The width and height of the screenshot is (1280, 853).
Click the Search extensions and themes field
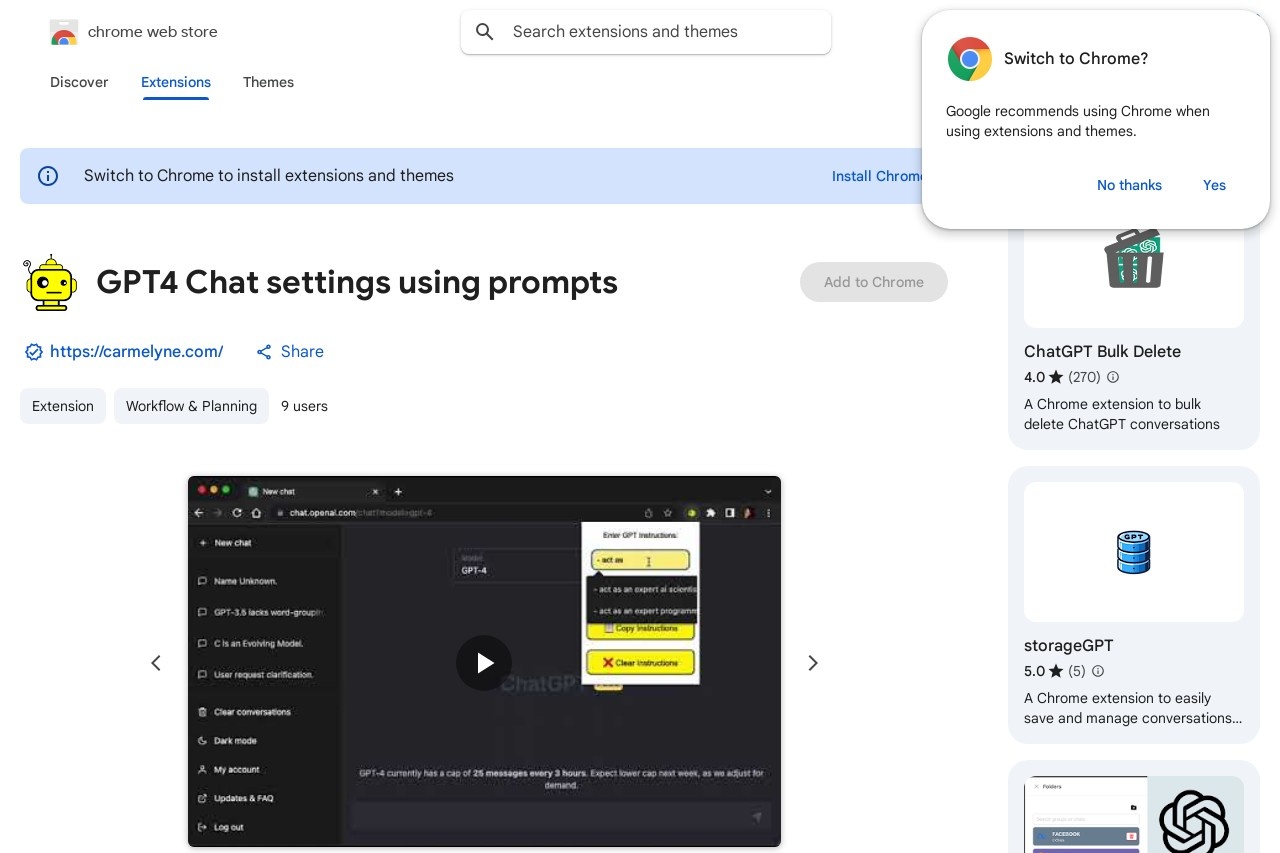click(x=646, y=32)
